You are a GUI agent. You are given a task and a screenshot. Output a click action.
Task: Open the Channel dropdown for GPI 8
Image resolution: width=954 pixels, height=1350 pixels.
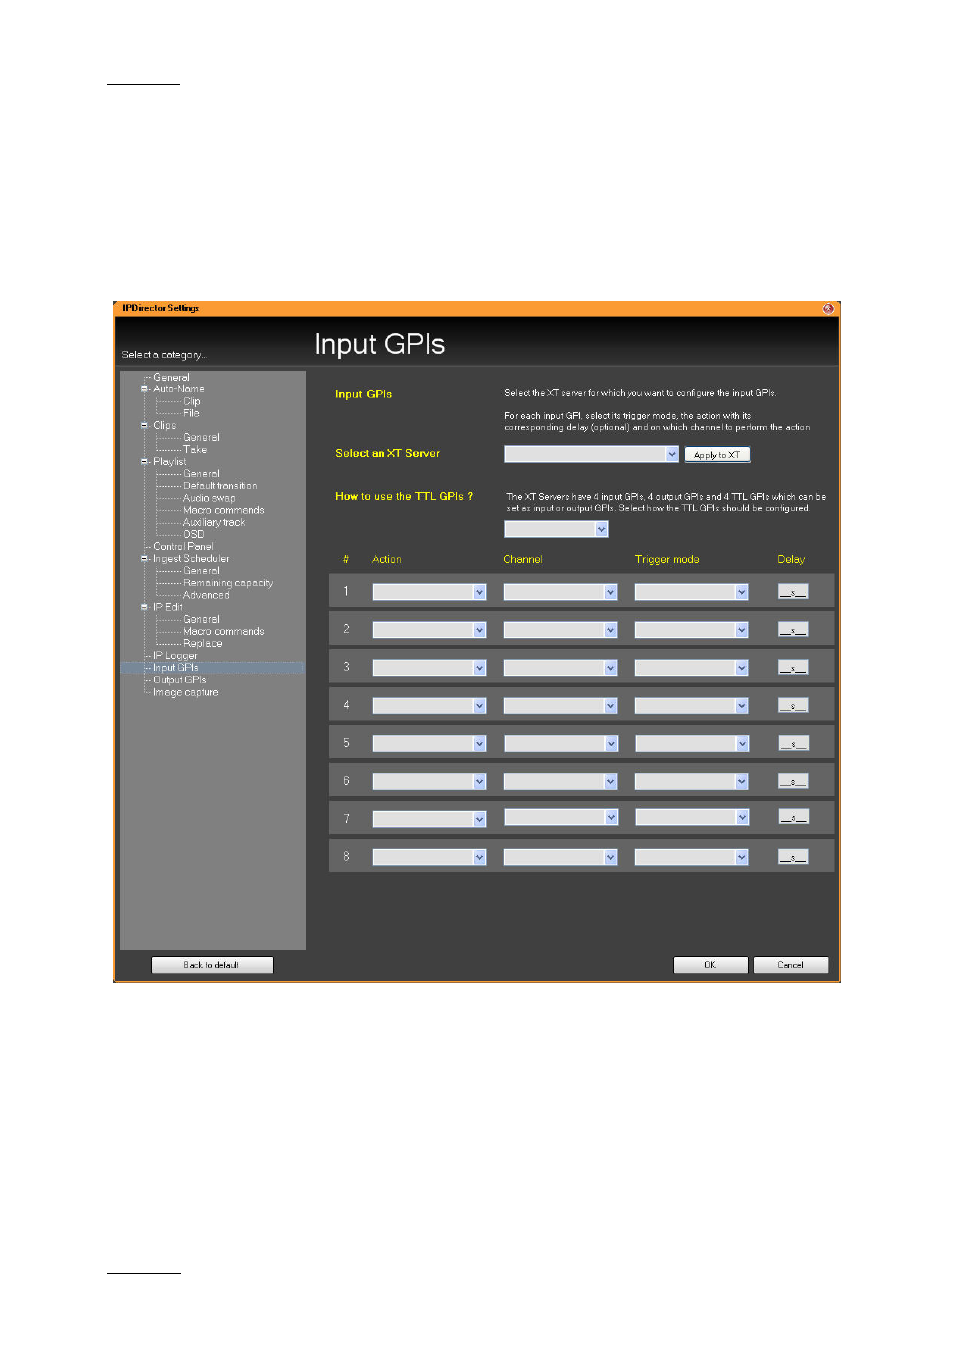560,857
